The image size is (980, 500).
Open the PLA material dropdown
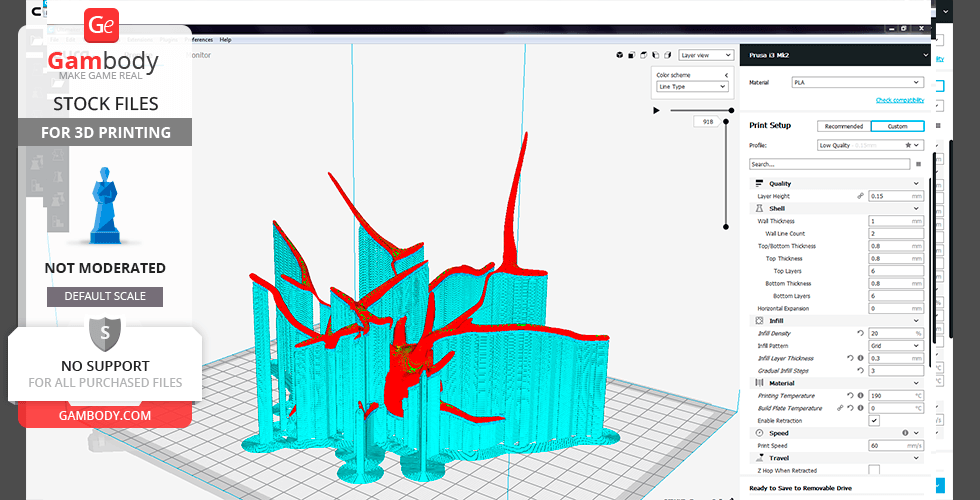pos(857,82)
